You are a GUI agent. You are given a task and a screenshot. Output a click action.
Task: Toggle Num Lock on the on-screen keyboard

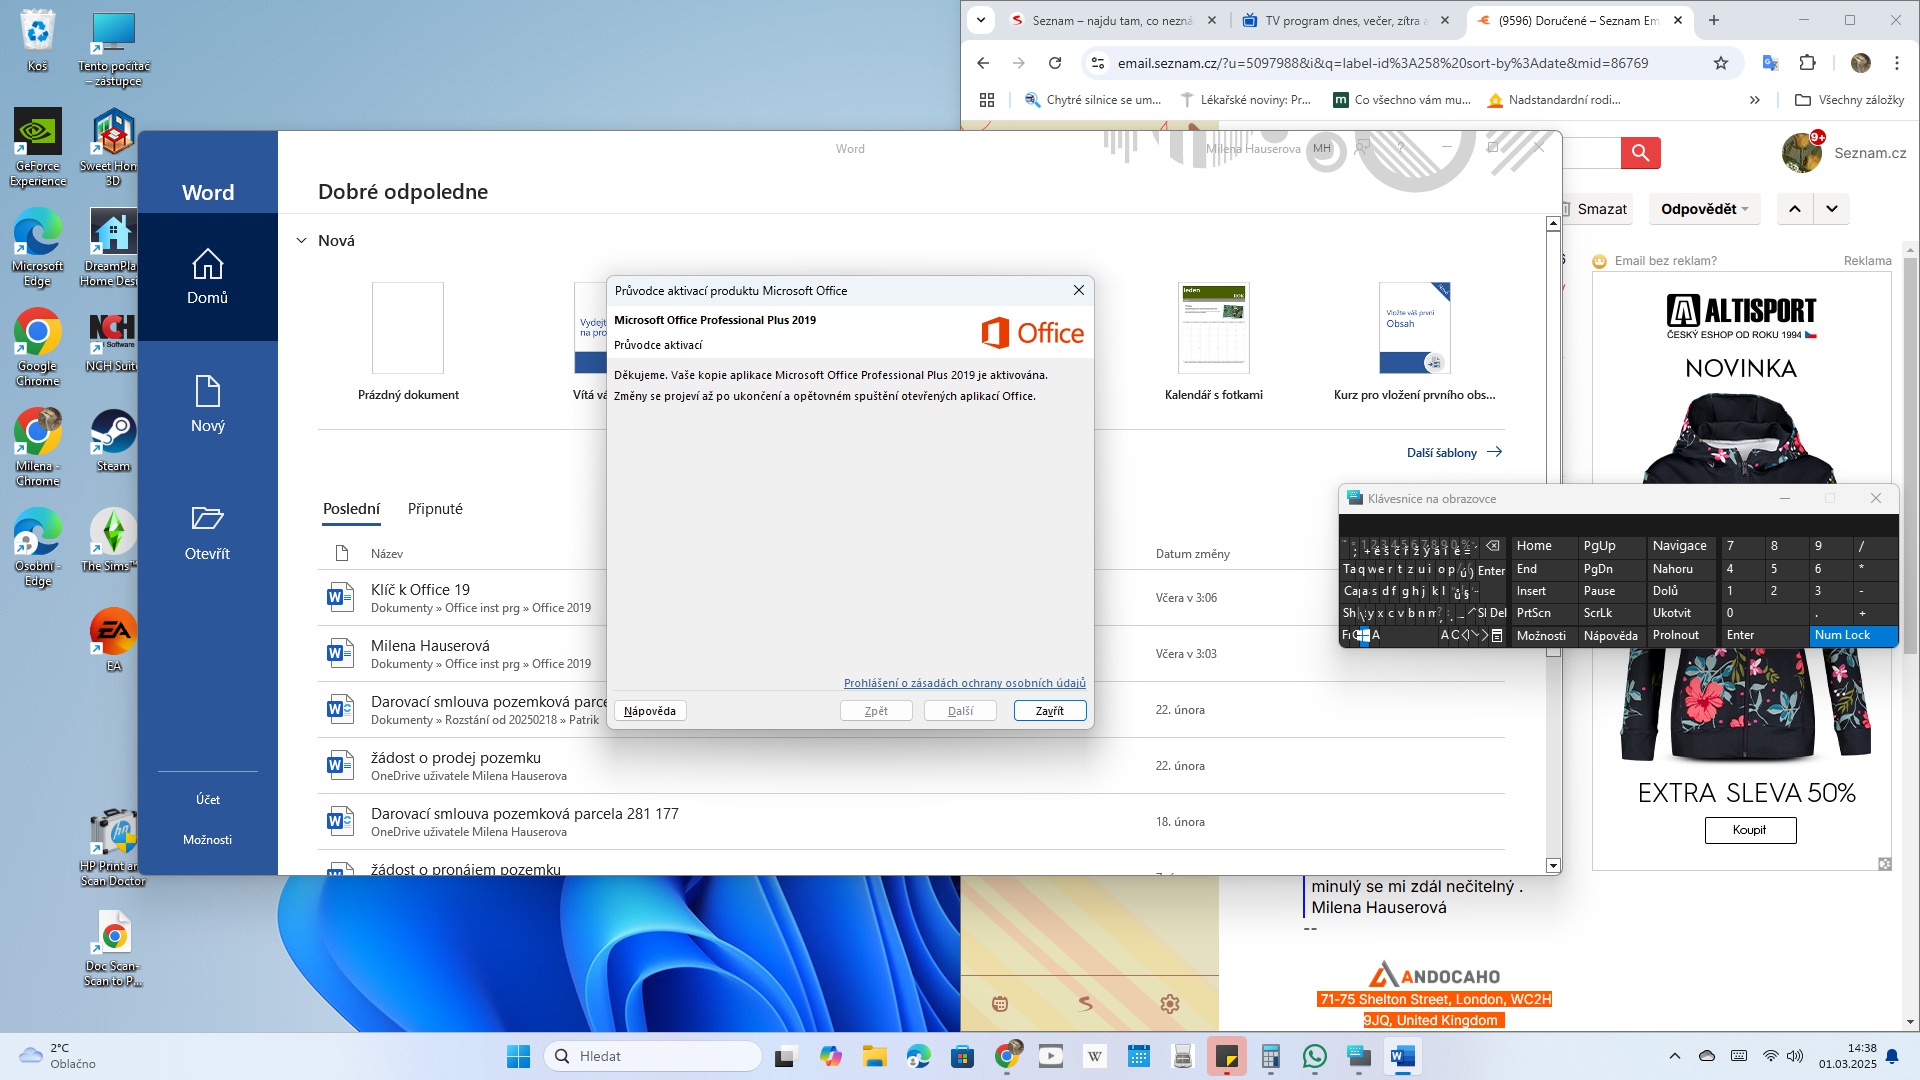1854,635
